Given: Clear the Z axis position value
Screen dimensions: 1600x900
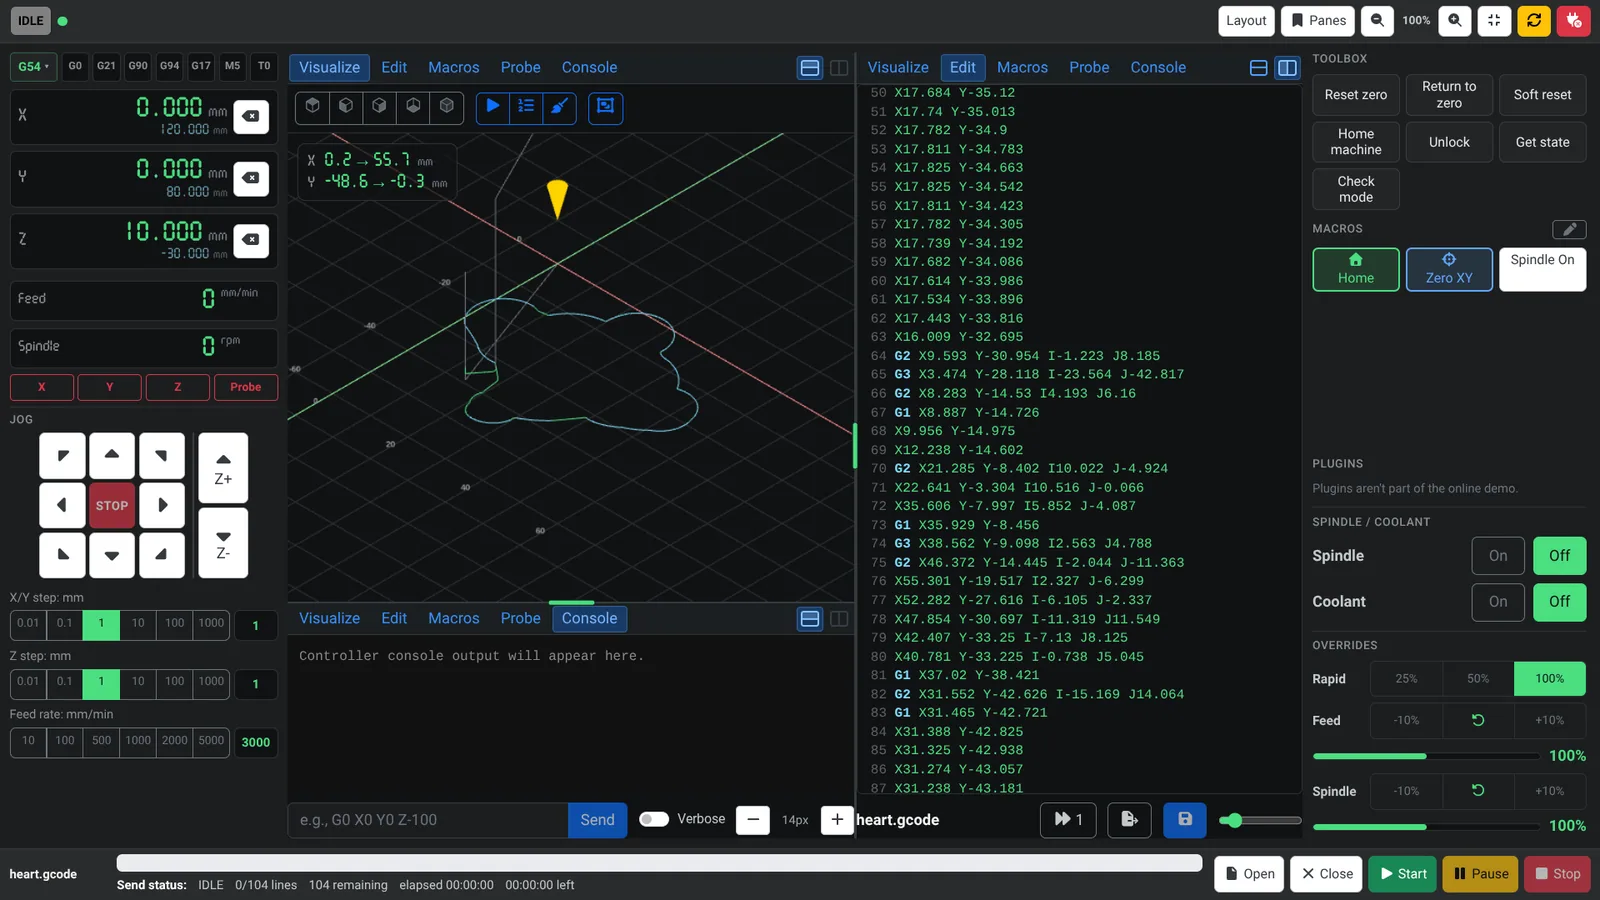Looking at the screenshot, I should (251, 240).
